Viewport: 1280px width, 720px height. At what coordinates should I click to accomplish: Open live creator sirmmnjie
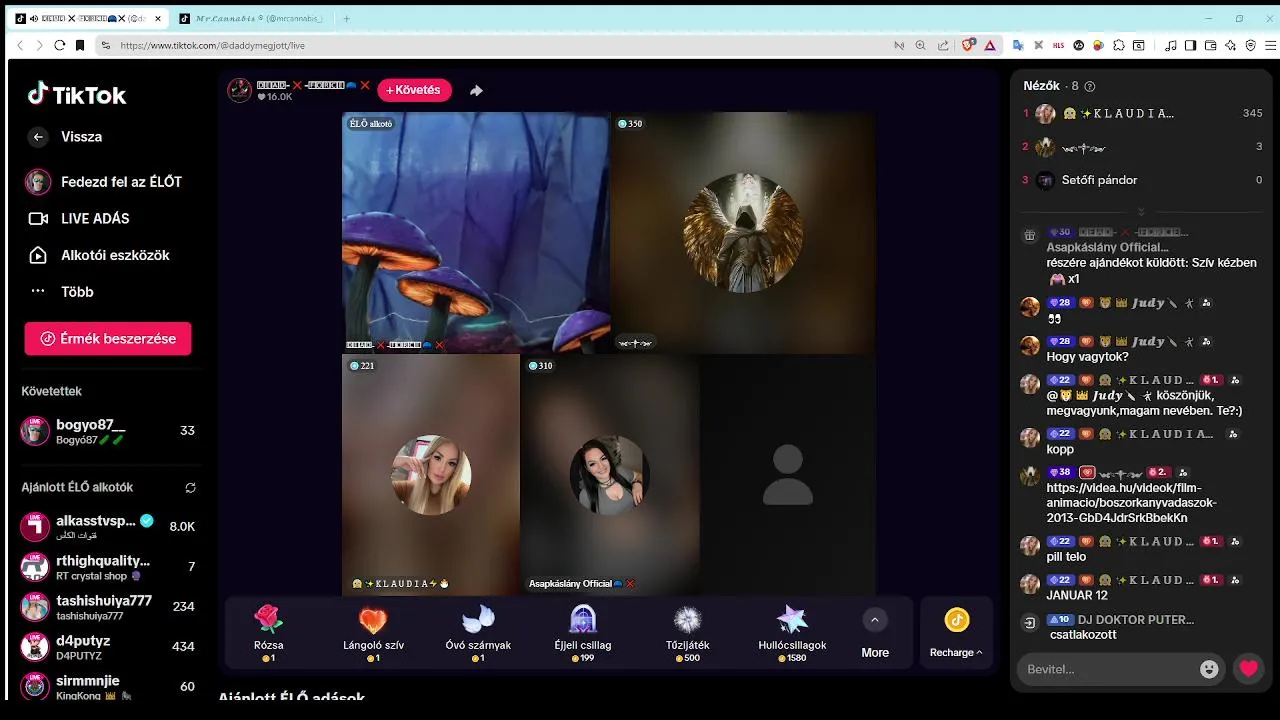tap(108, 687)
